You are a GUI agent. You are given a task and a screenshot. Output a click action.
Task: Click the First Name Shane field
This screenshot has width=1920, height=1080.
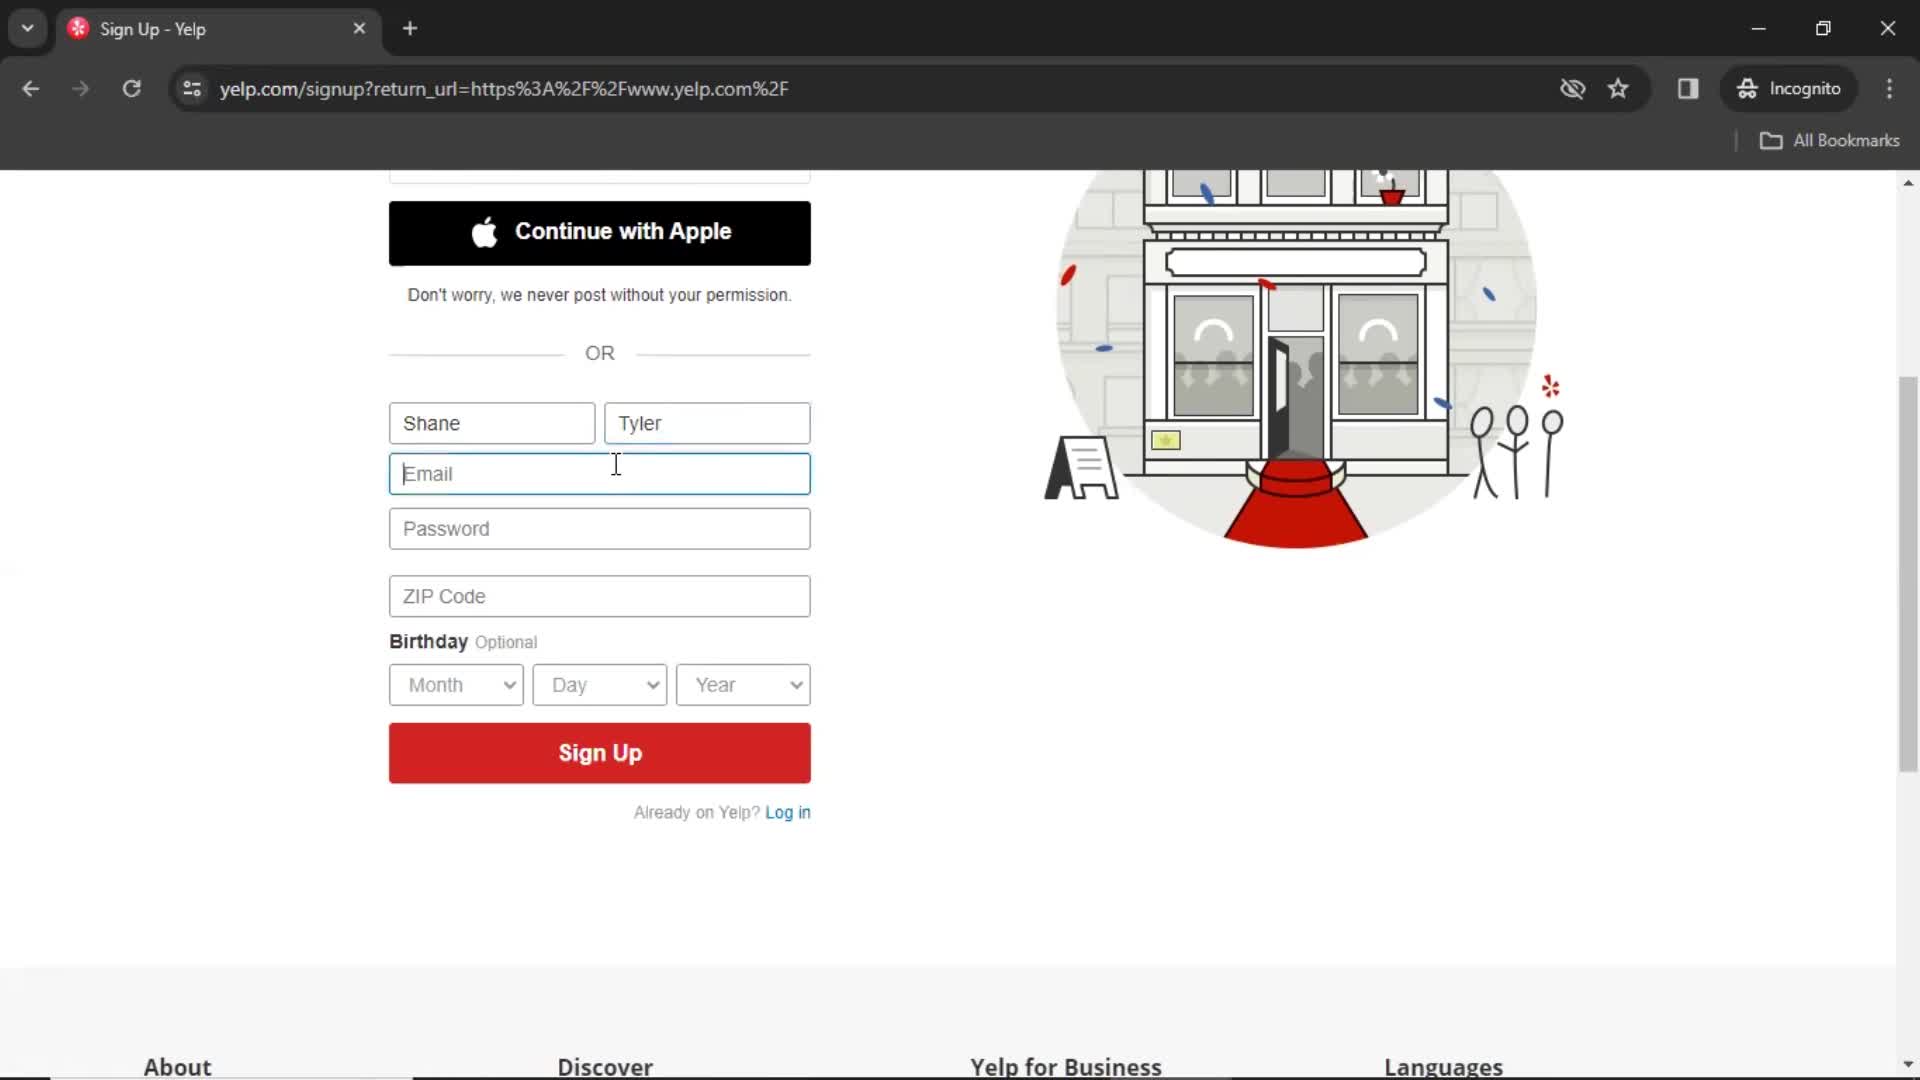(492, 422)
